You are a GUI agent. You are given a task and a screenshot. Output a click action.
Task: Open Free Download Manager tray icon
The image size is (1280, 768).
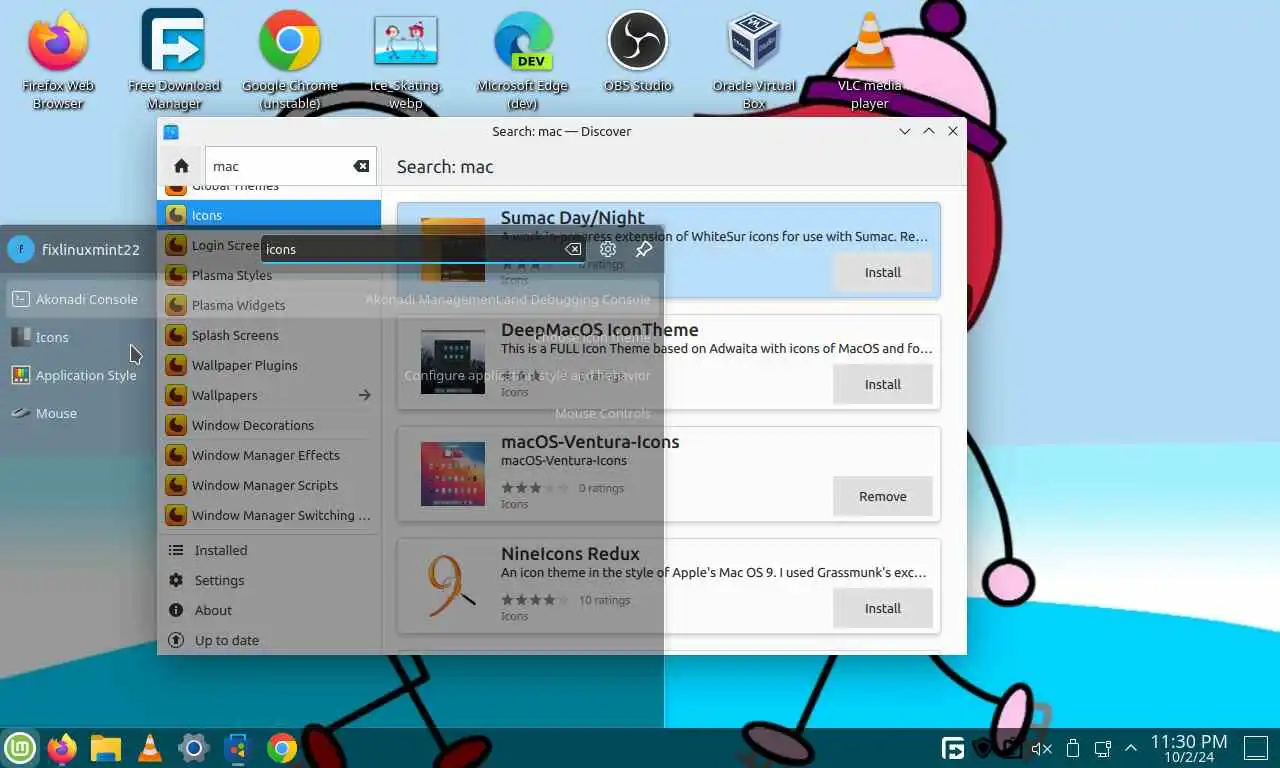[x=954, y=748]
